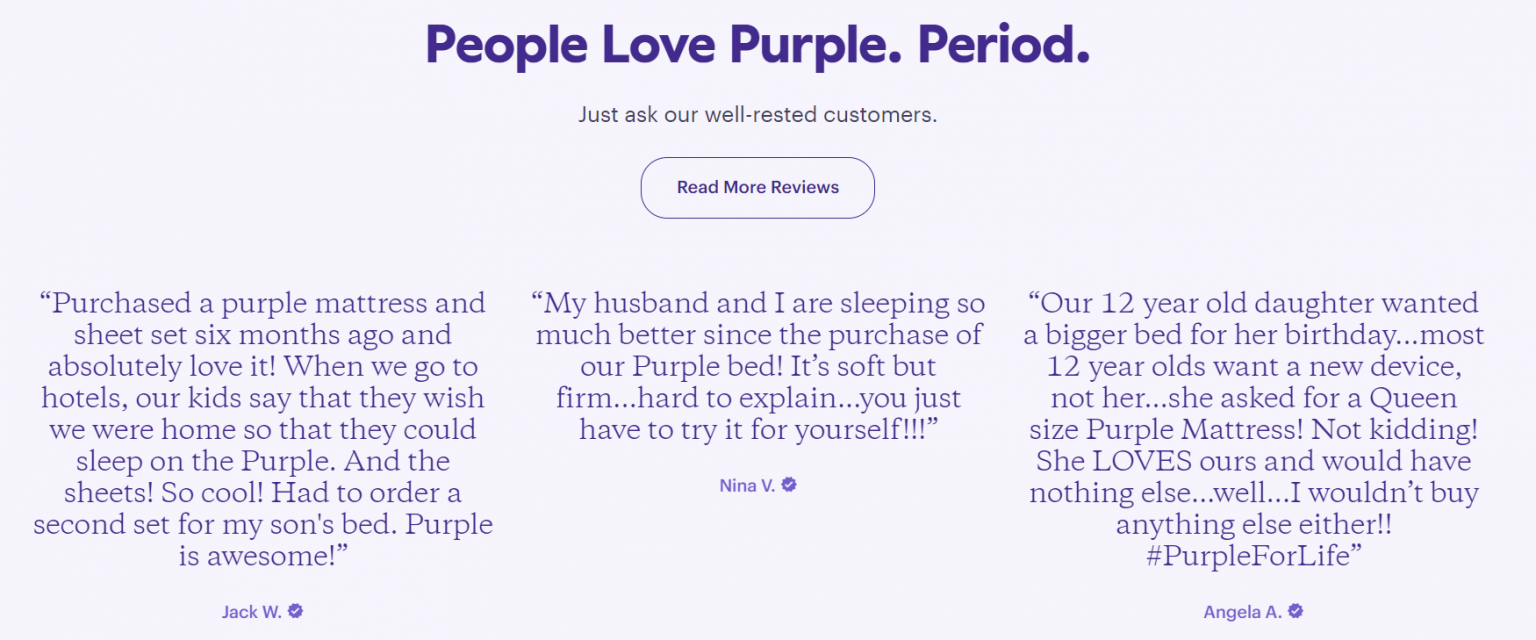Click the verified badge beside Jack W.

click(295, 611)
